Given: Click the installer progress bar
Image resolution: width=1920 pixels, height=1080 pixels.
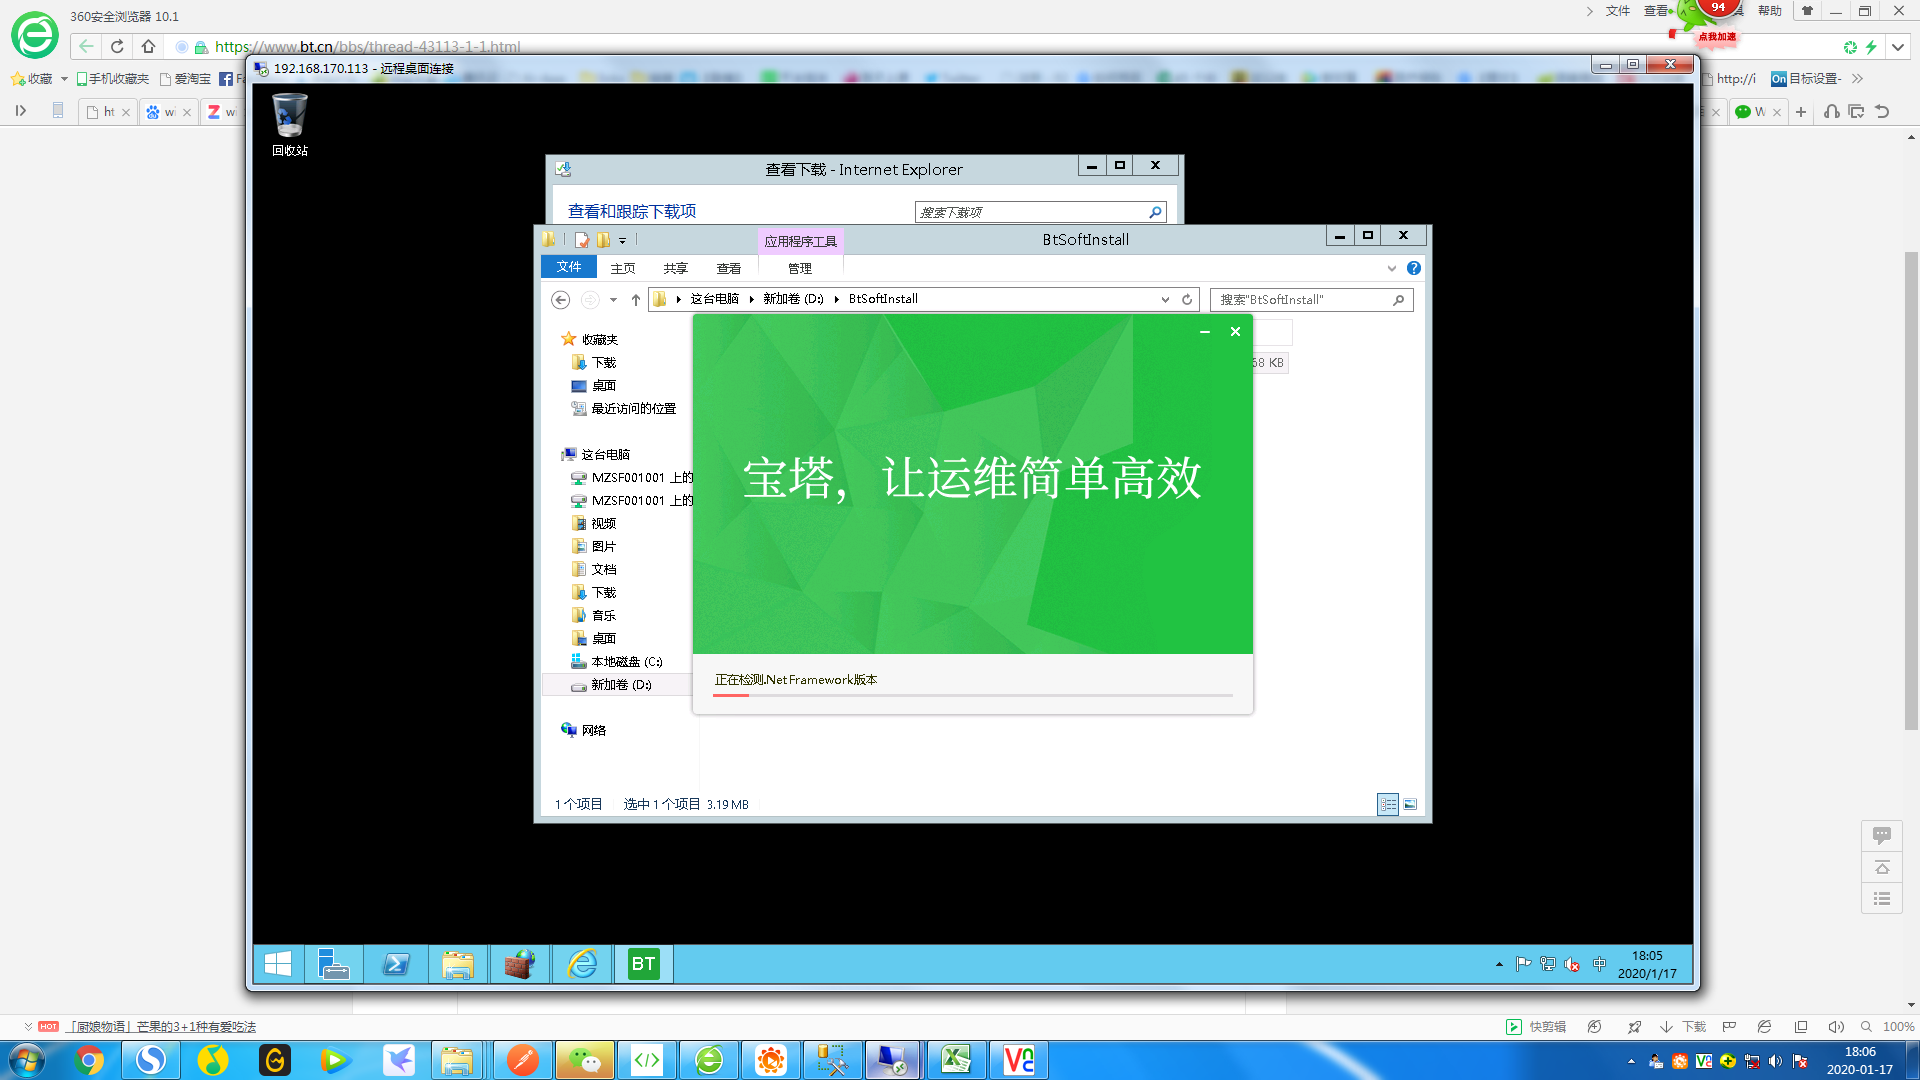Looking at the screenshot, I should coord(973,695).
